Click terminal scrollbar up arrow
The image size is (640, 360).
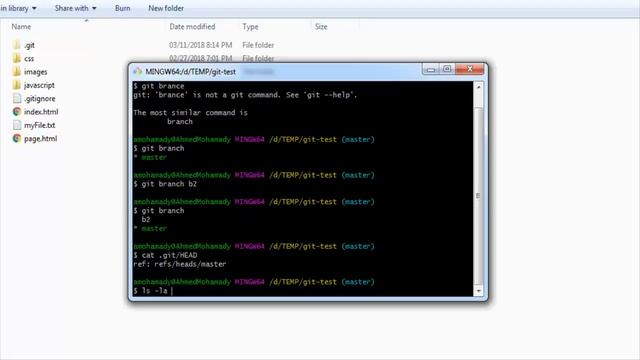478,87
